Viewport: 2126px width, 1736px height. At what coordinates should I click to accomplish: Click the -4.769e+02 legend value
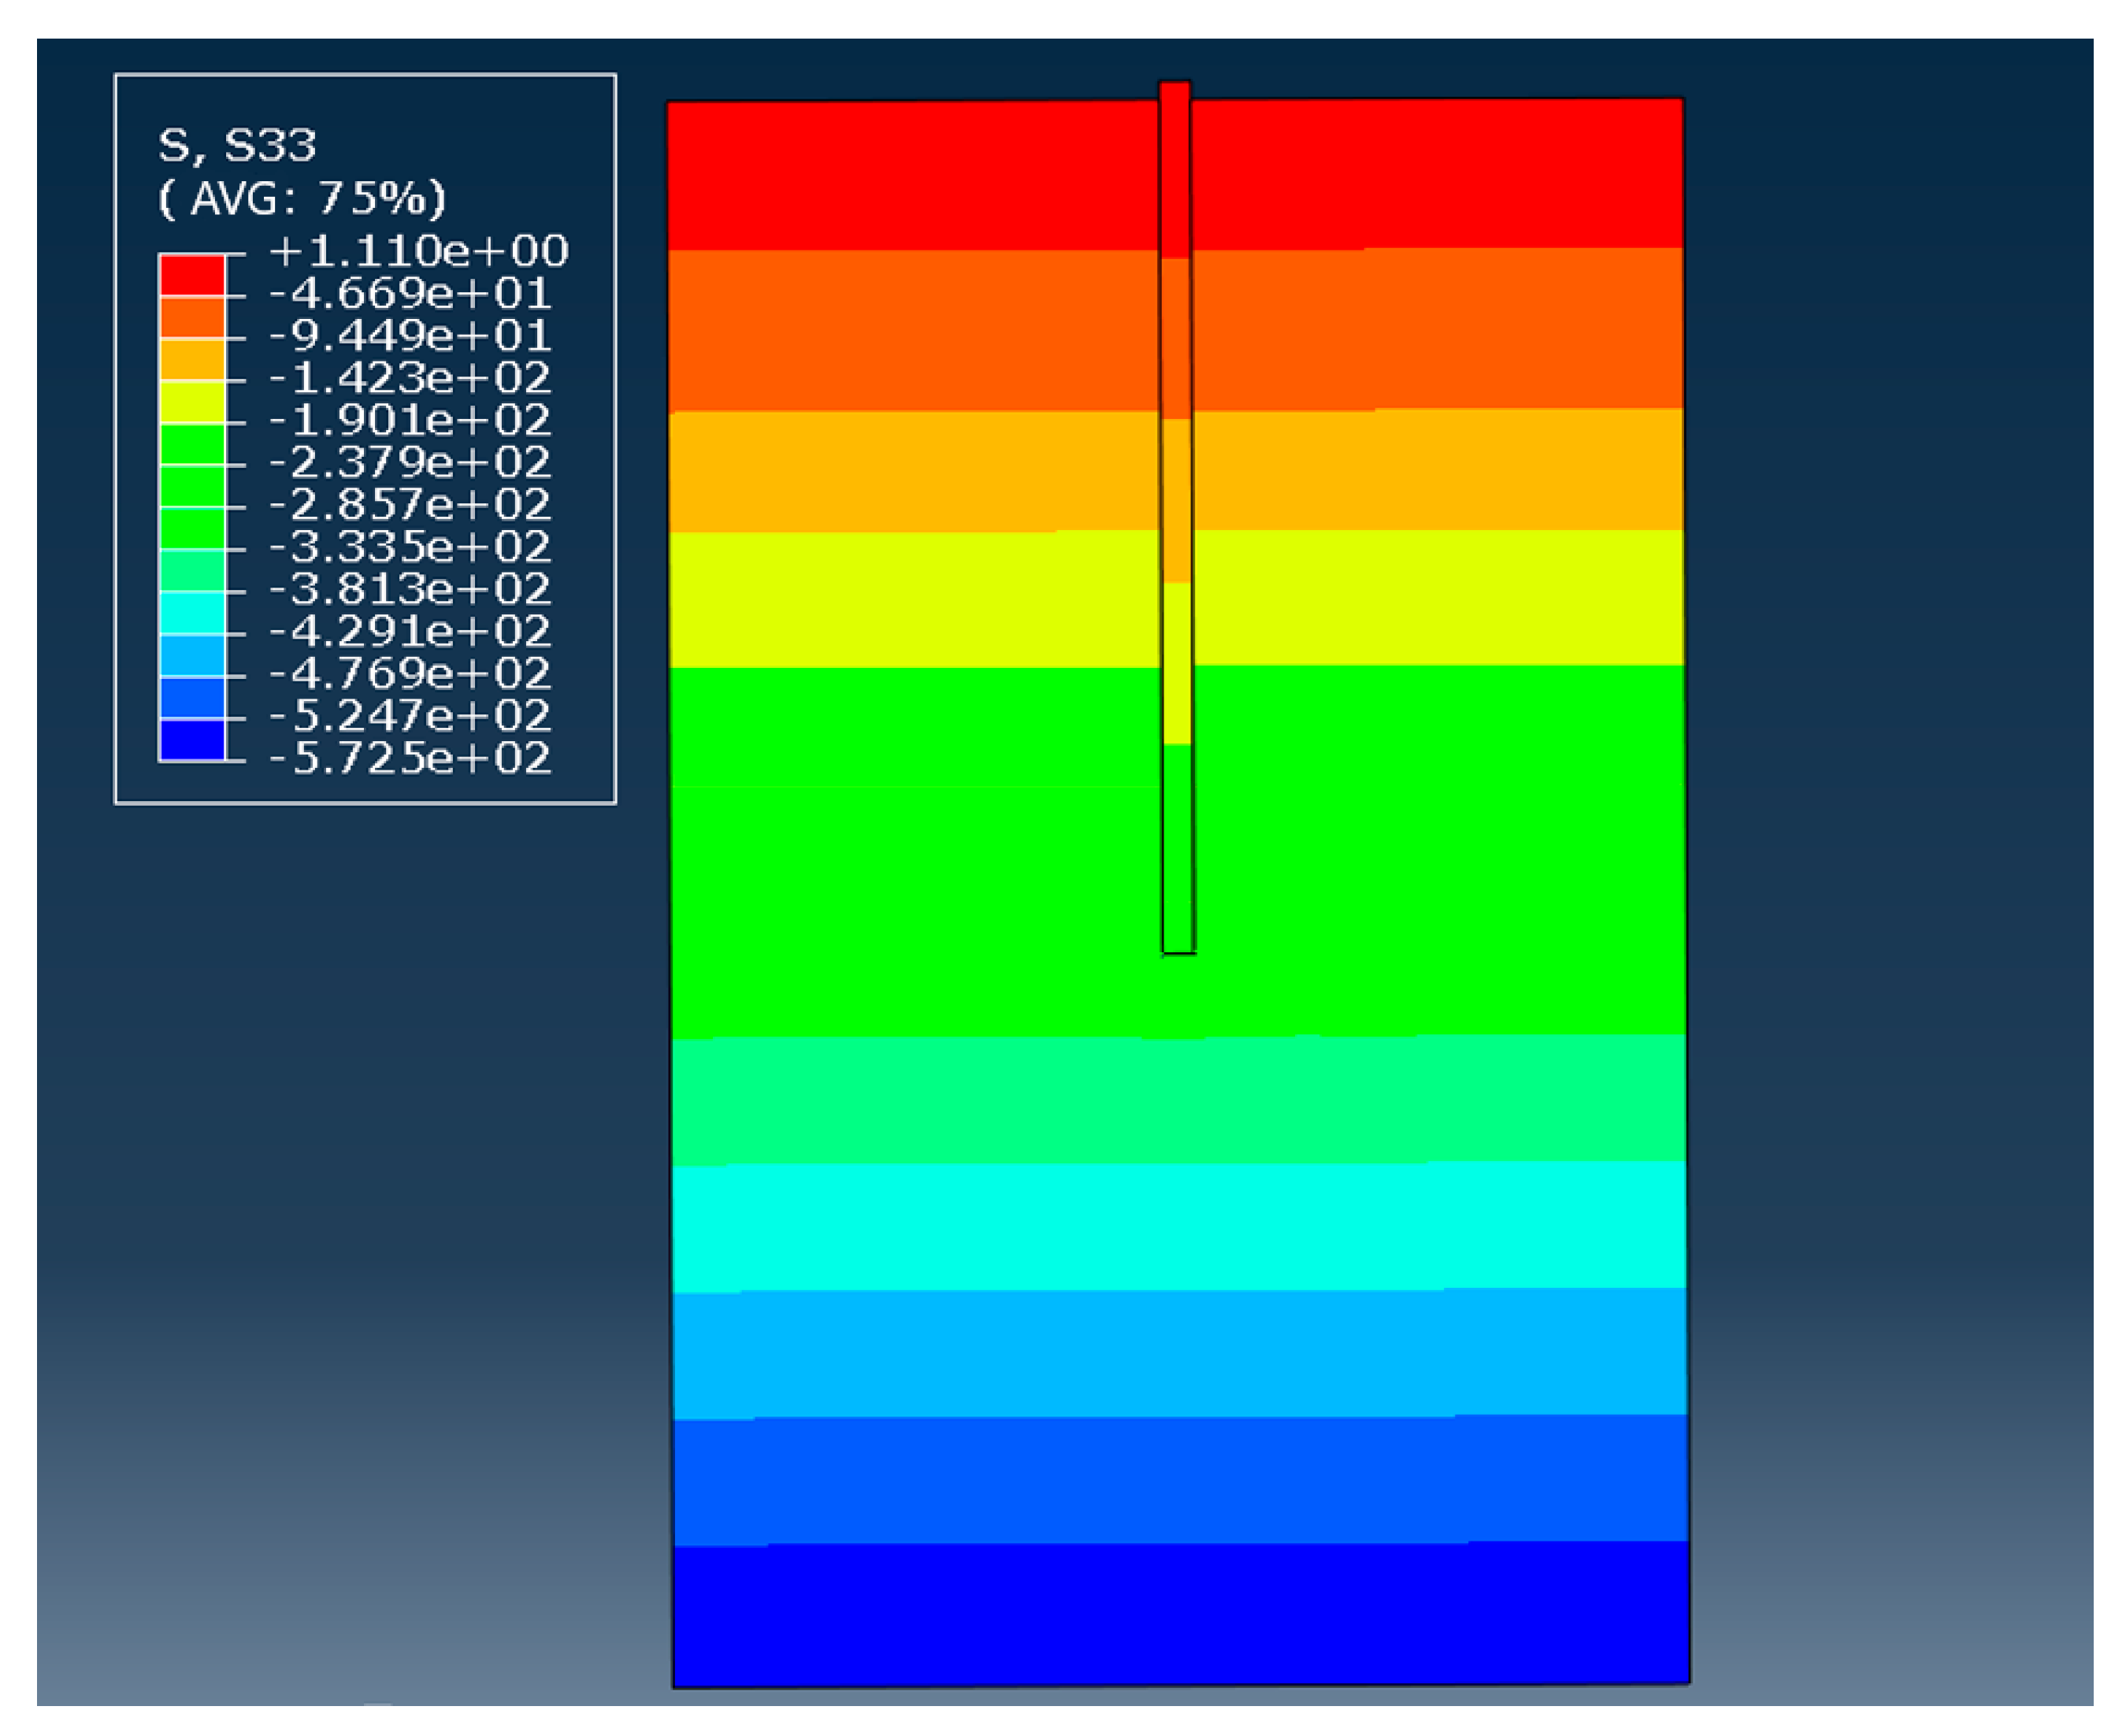pos(410,673)
